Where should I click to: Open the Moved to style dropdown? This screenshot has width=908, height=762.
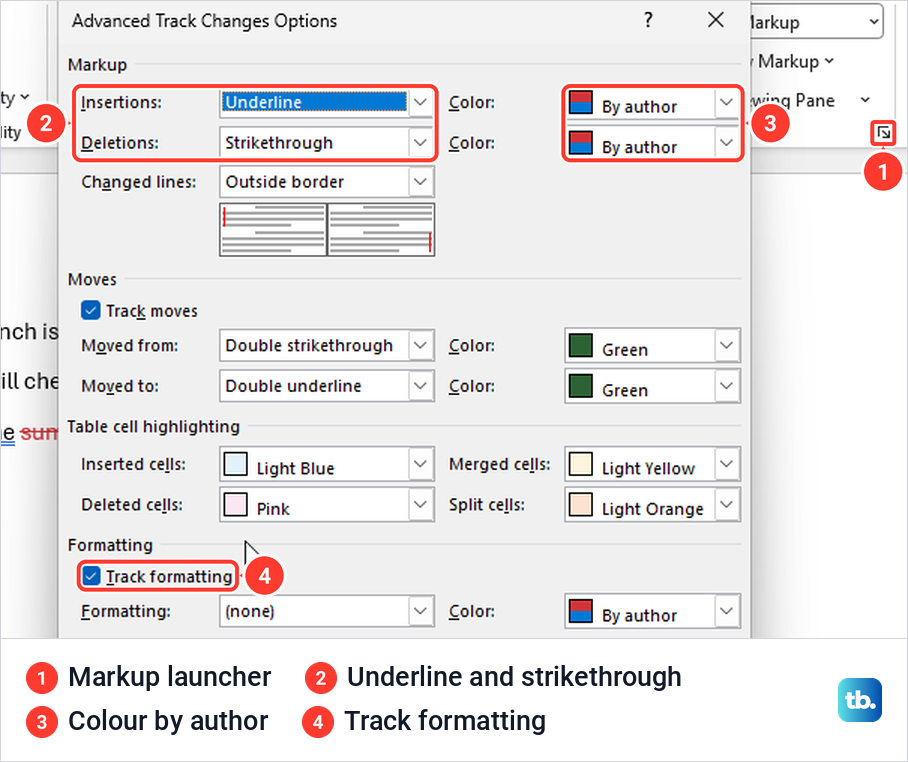(420, 386)
